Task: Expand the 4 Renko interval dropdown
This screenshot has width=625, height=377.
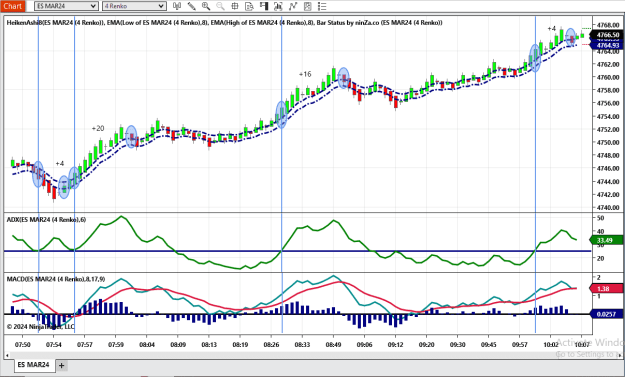Action: (134, 6)
